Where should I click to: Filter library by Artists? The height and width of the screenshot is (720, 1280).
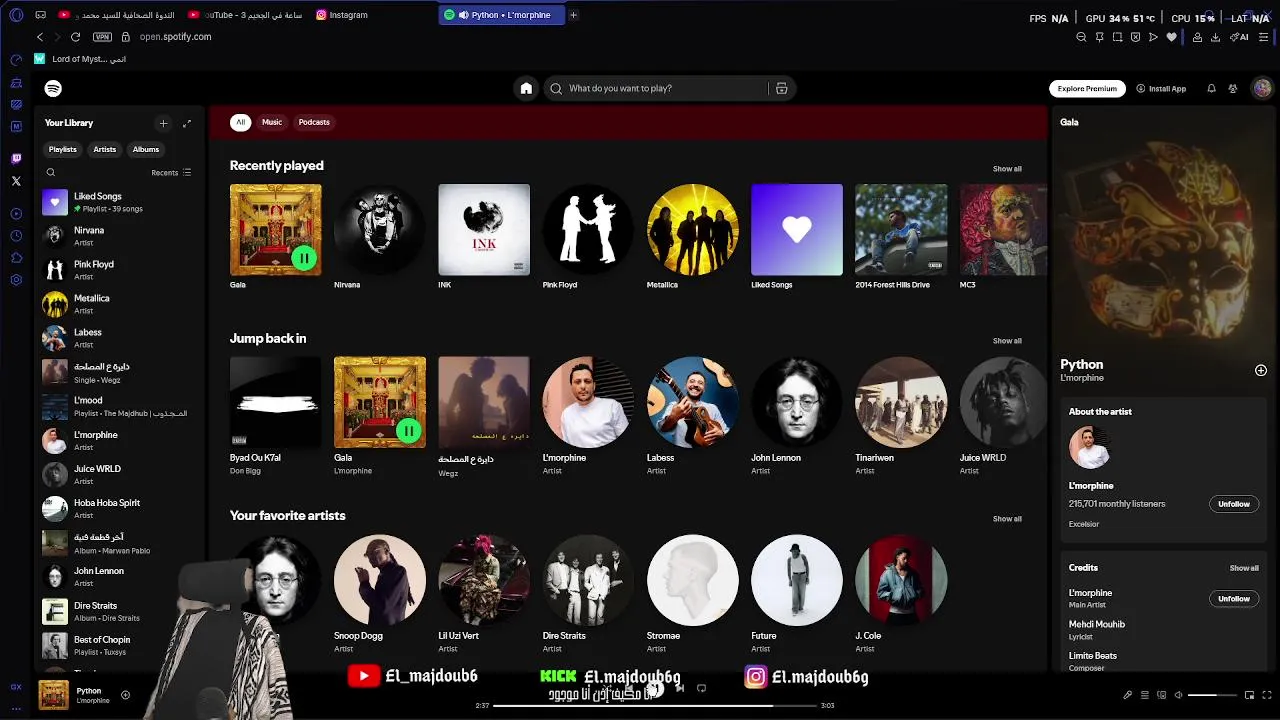[105, 149]
